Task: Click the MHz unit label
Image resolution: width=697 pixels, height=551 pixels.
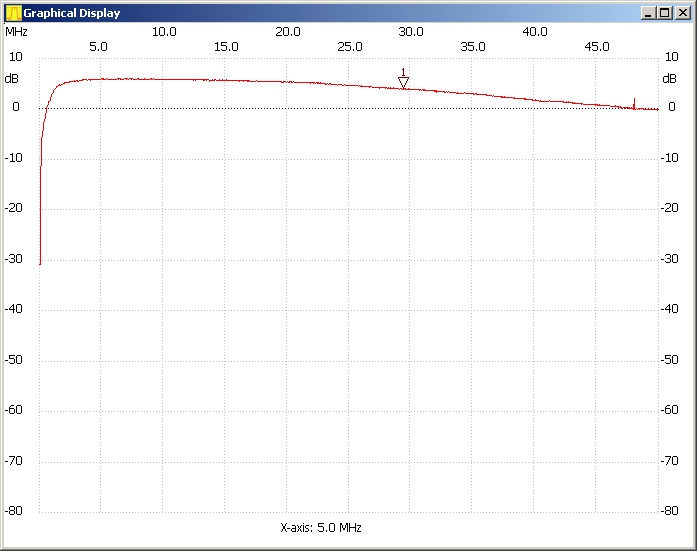Action: [x=17, y=31]
